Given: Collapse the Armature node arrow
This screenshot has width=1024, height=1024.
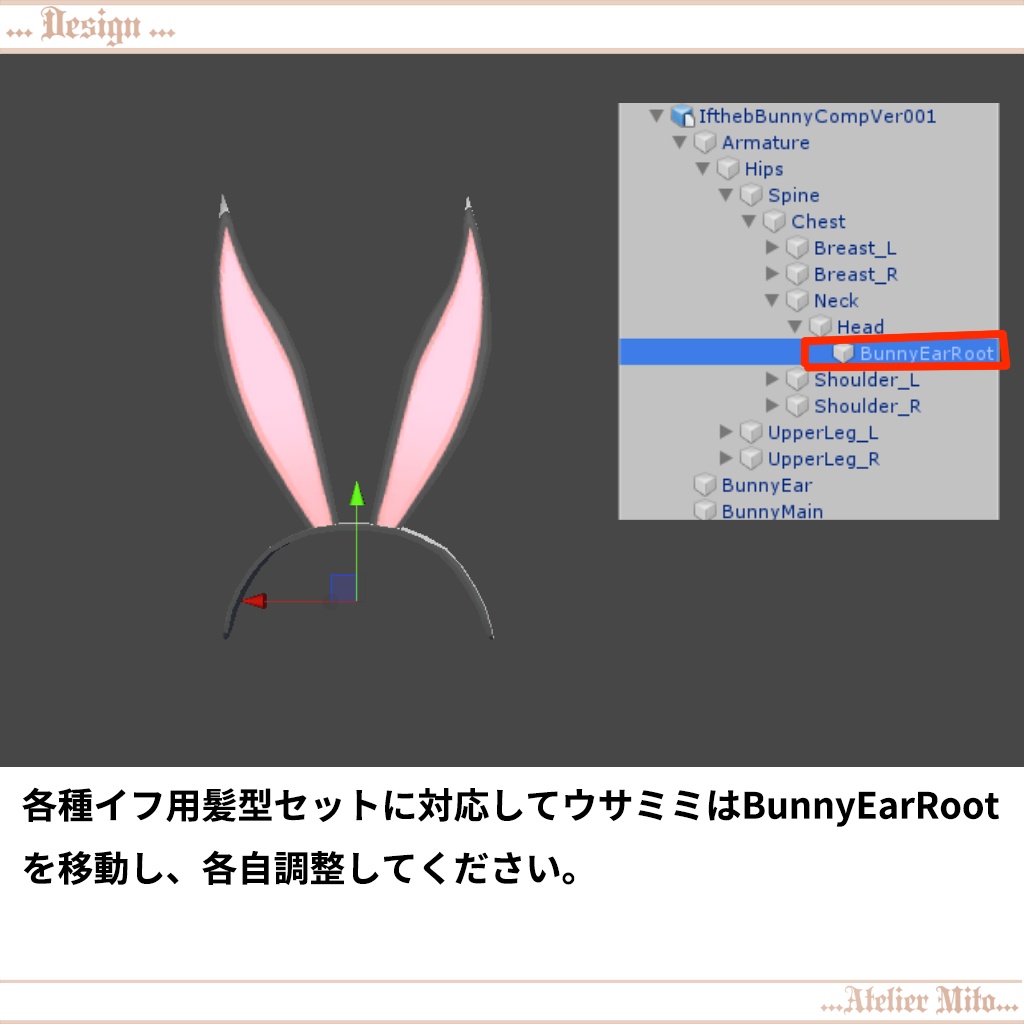Looking at the screenshot, I should coord(679,142).
